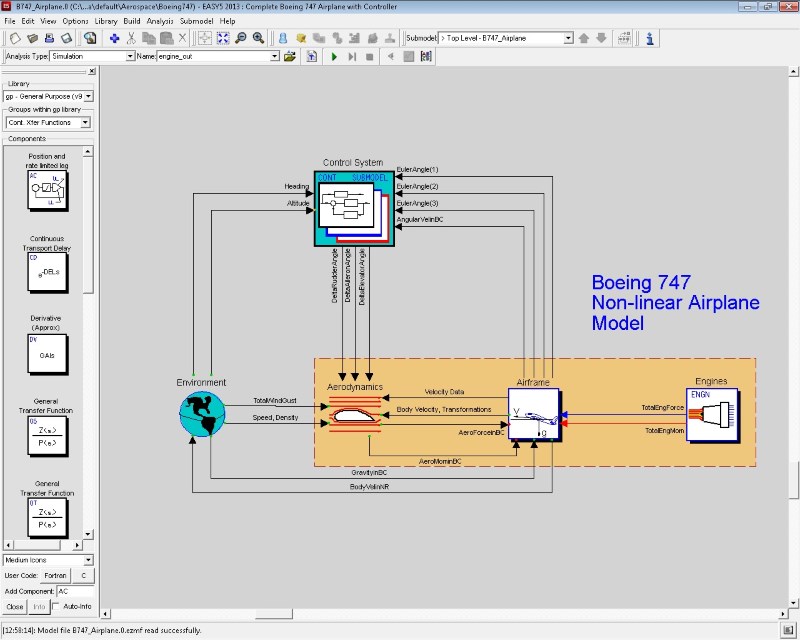Click the status bar model-read message
The height and width of the screenshot is (640, 800).
click(x=102, y=630)
